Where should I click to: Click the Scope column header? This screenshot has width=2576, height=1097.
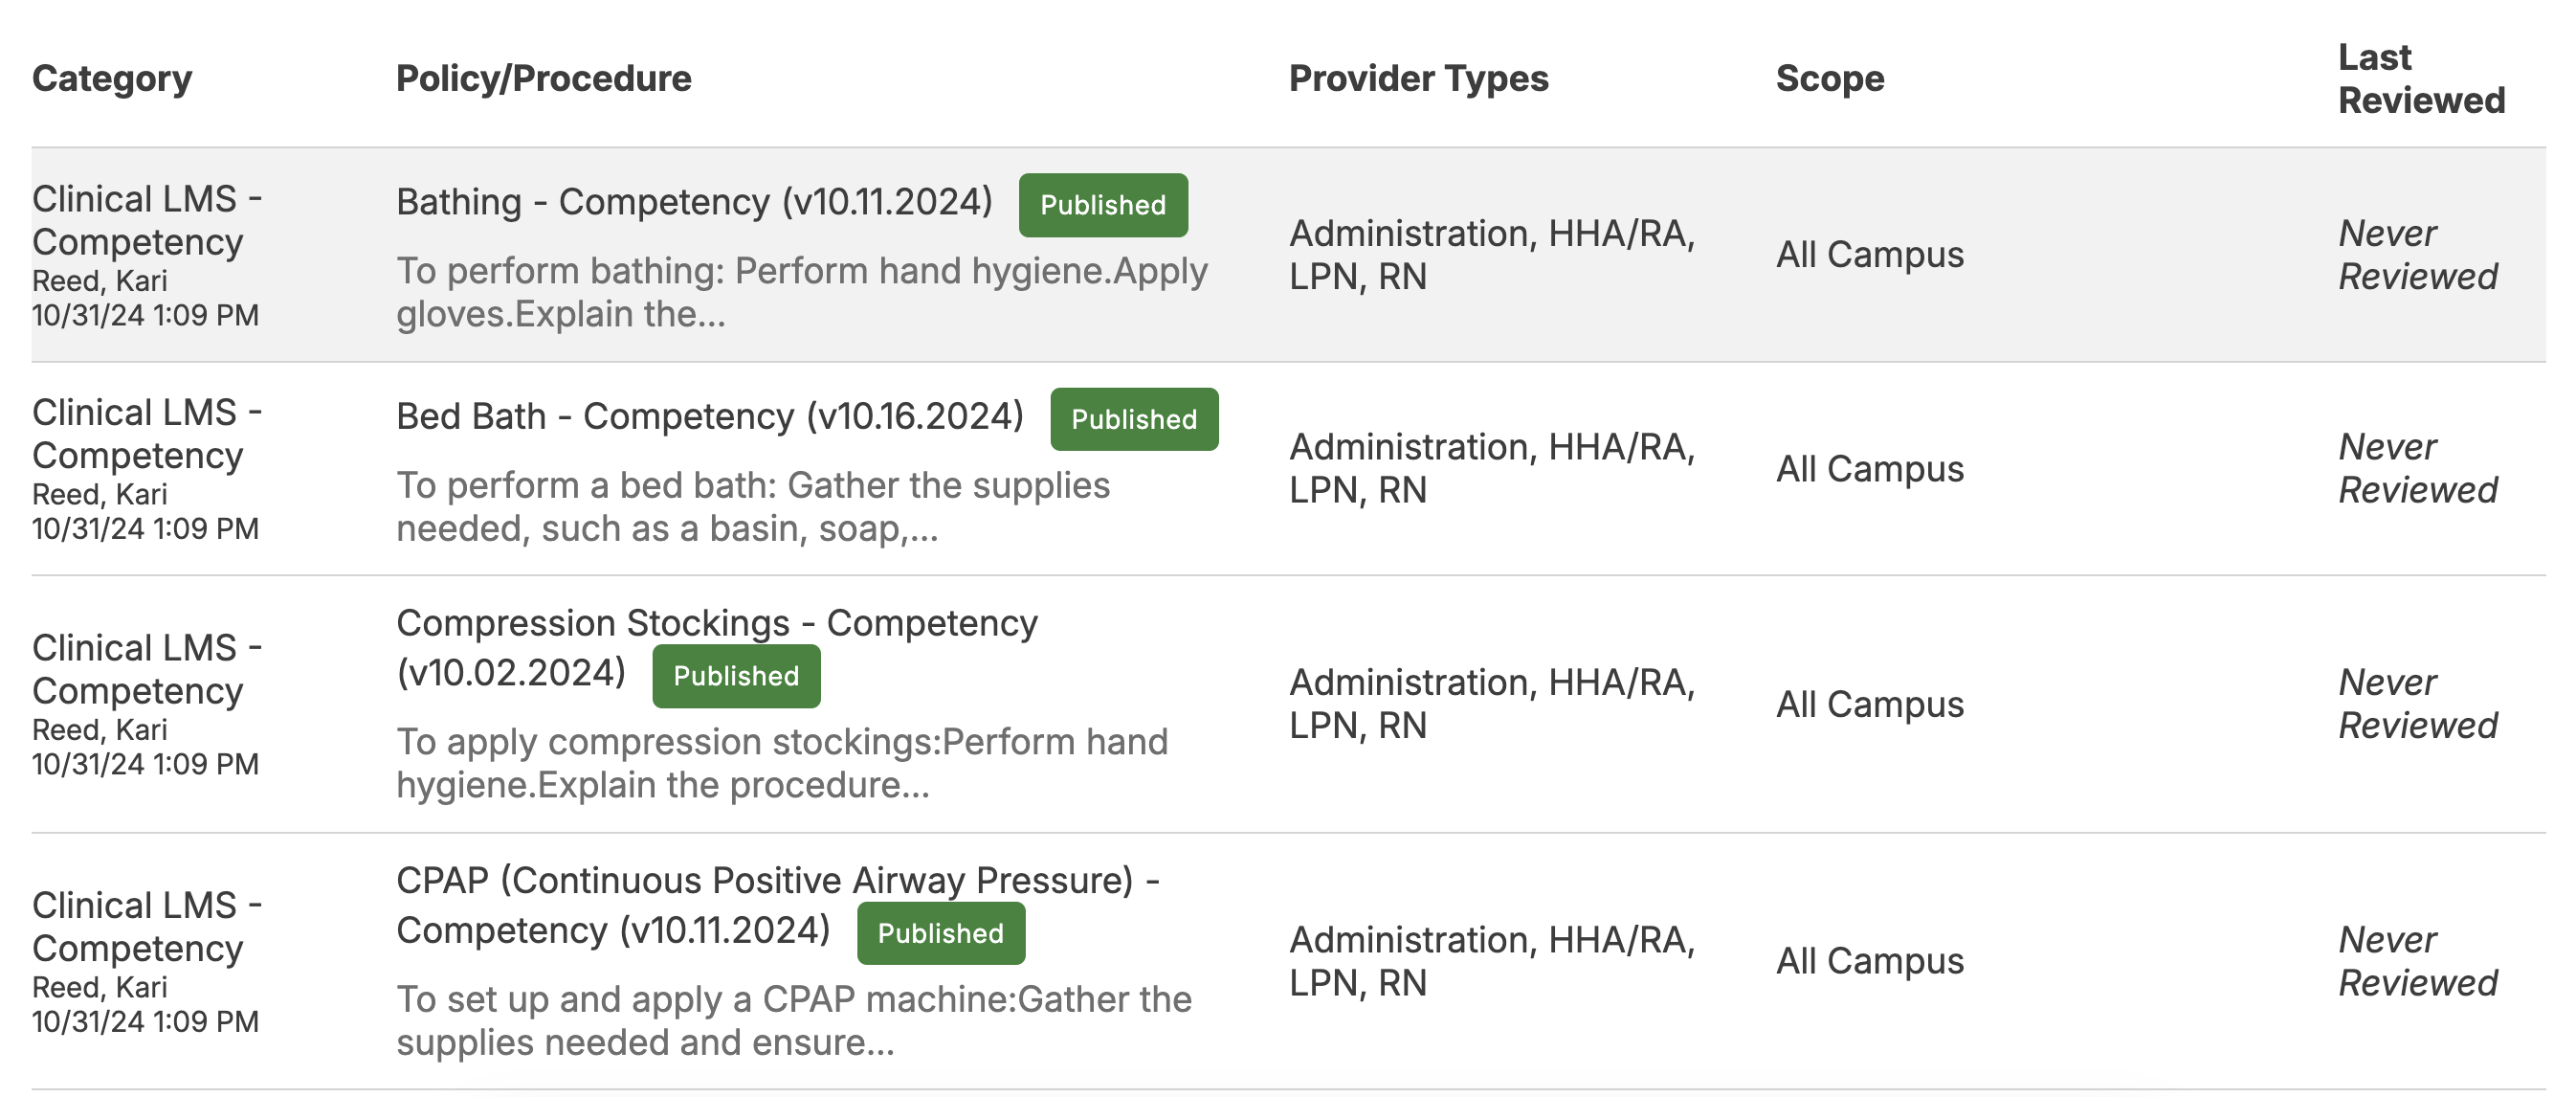[1829, 78]
